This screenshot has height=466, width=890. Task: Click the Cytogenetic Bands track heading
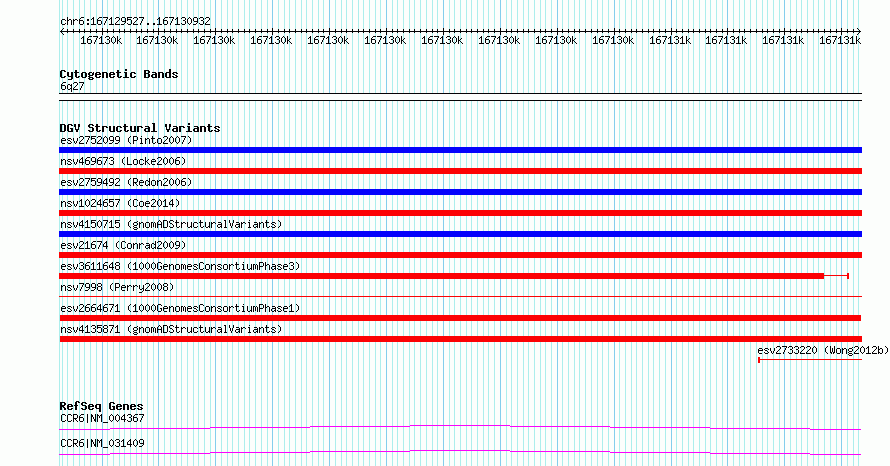click(x=119, y=74)
